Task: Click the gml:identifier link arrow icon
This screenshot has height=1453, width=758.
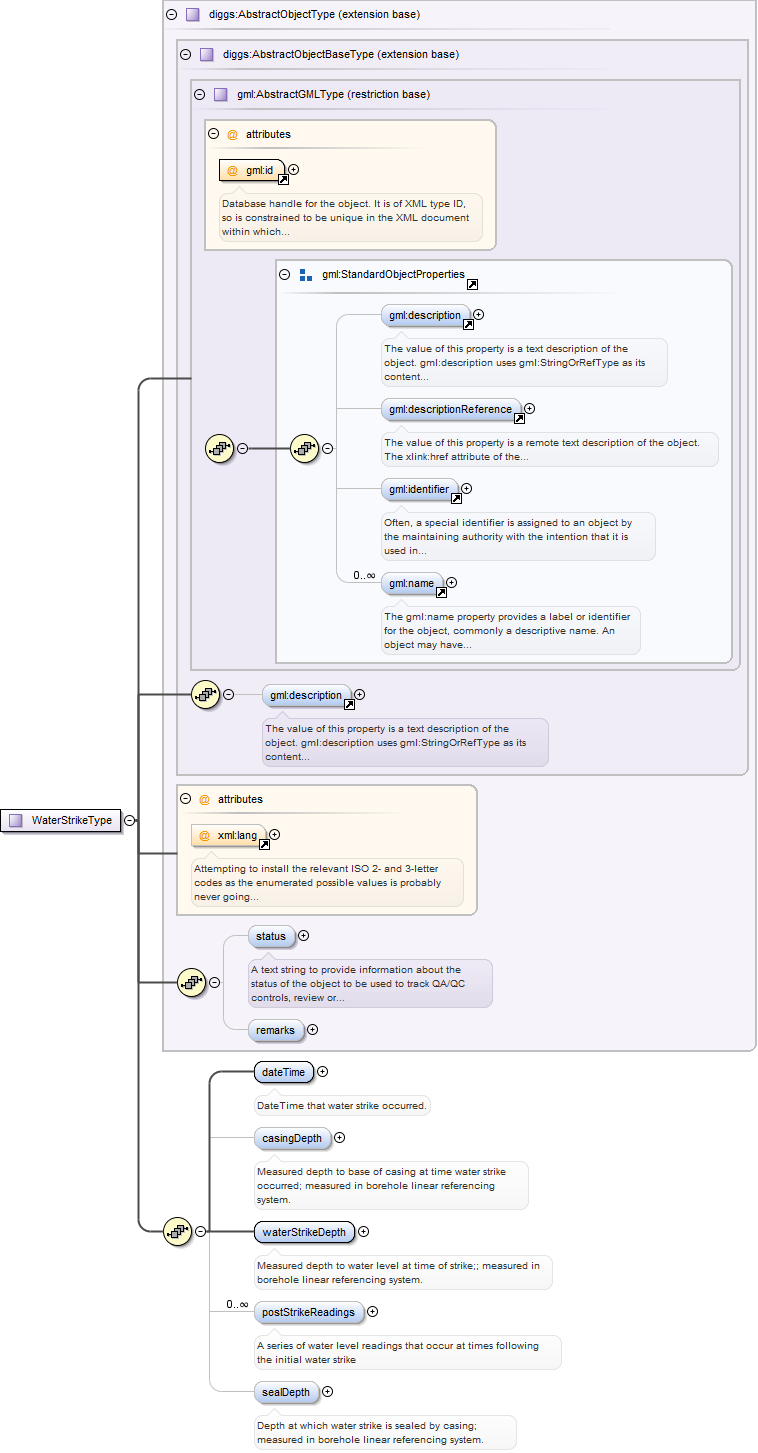Action: 456,498
